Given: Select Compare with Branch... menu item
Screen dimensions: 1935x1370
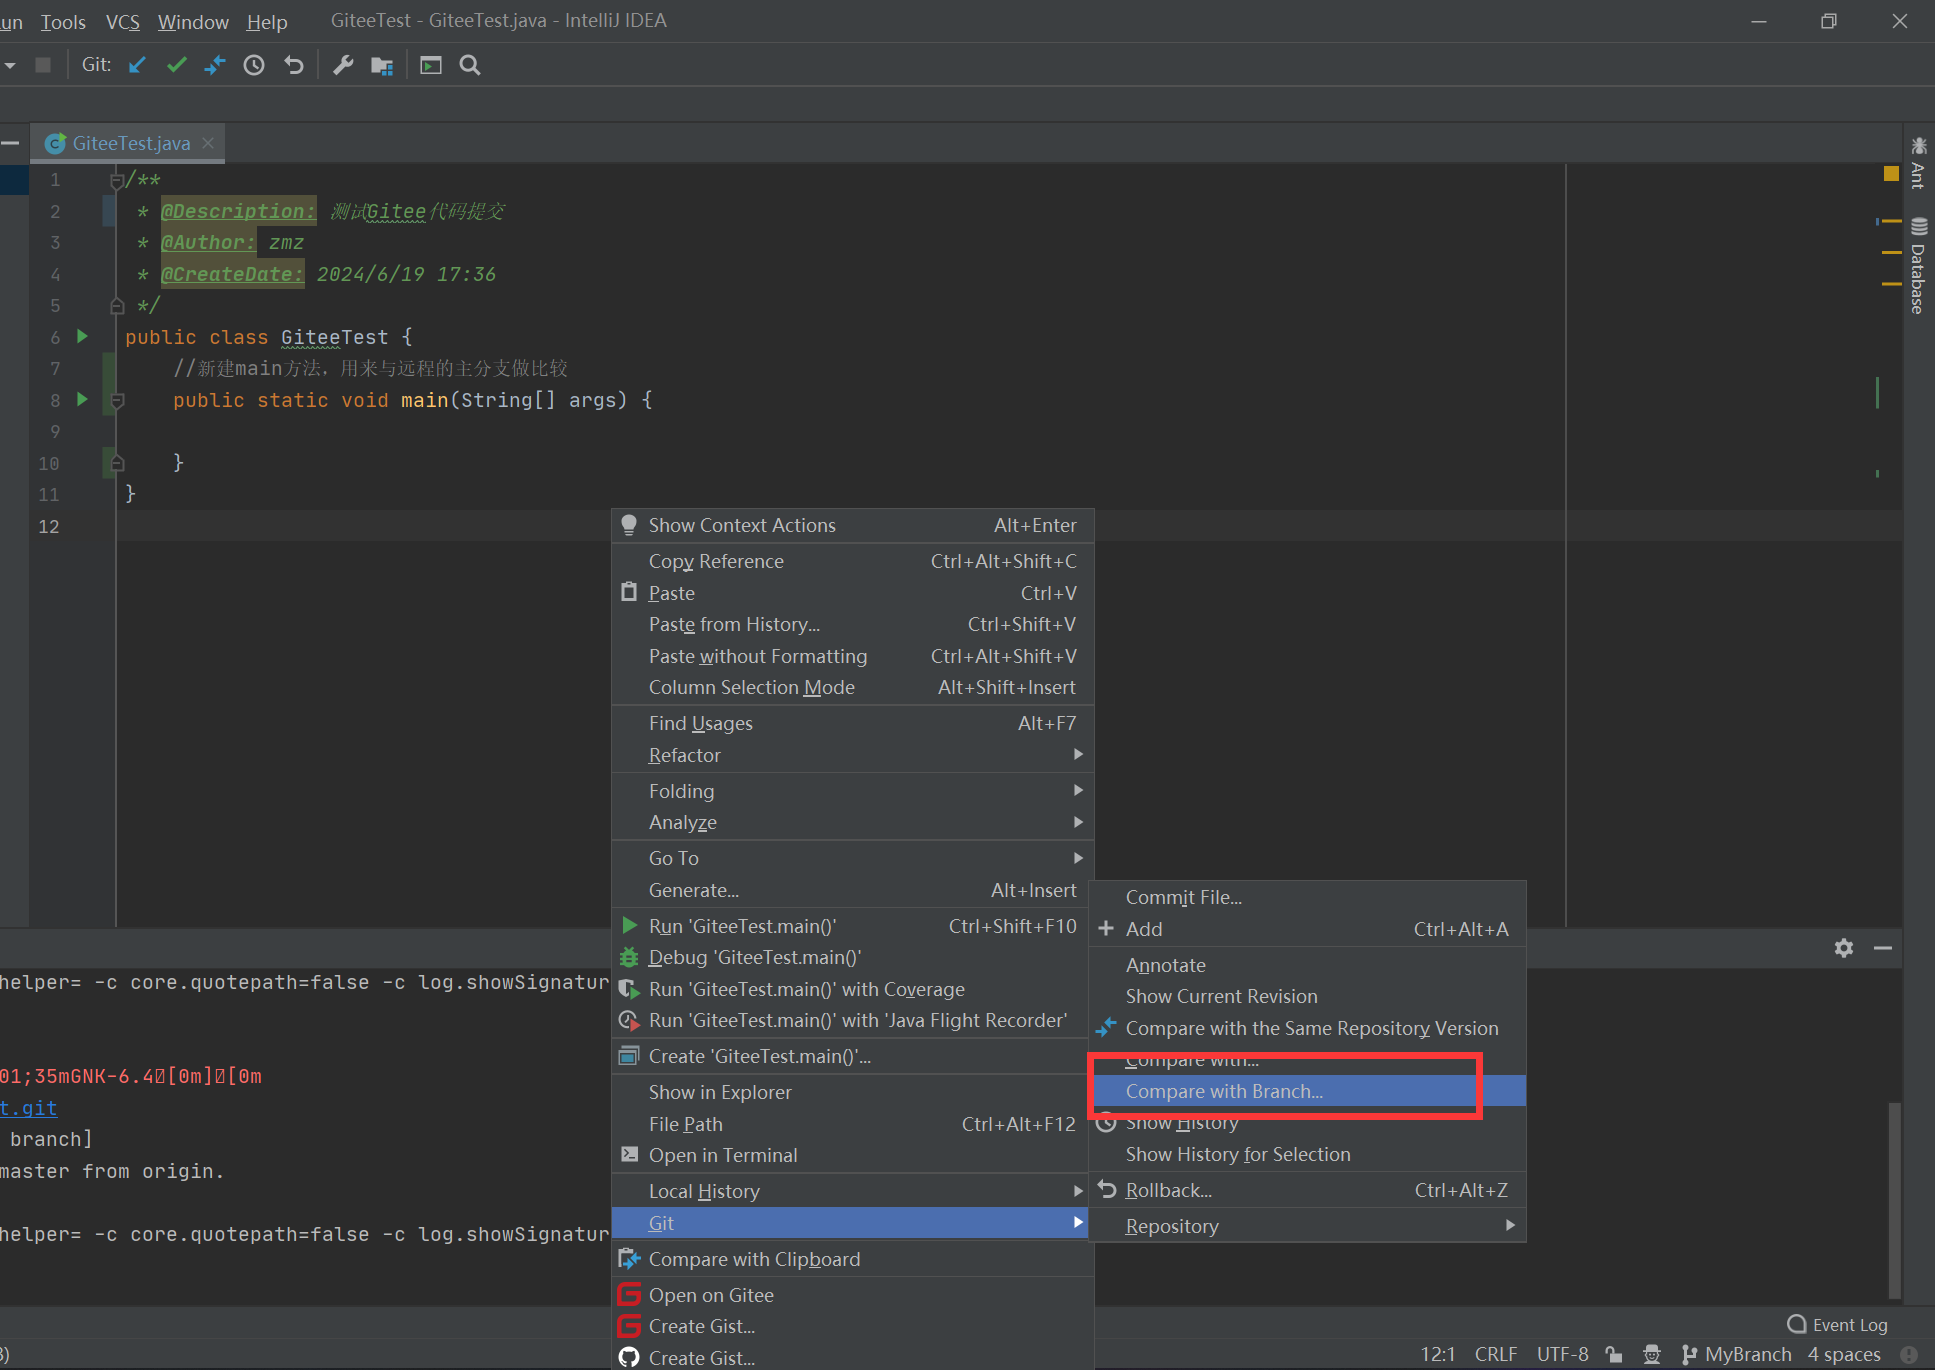Looking at the screenshot, I should coord(1308,1091).
